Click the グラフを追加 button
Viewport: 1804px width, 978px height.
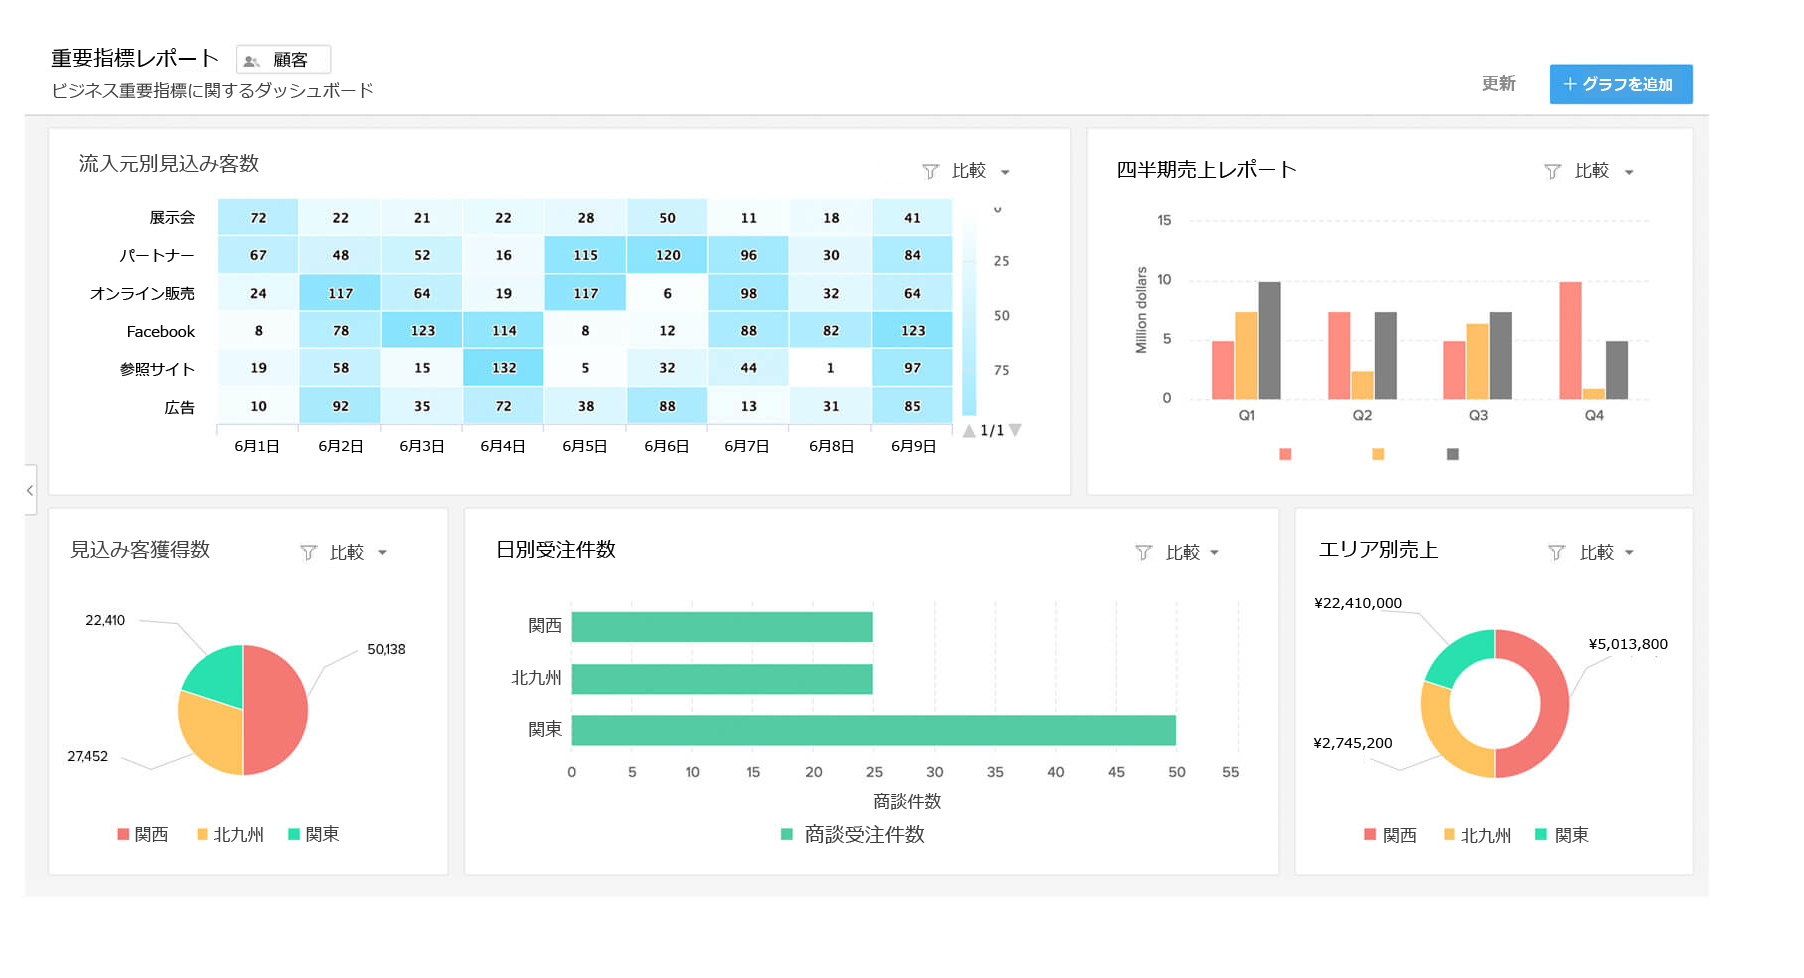[x=1620, y=84]
